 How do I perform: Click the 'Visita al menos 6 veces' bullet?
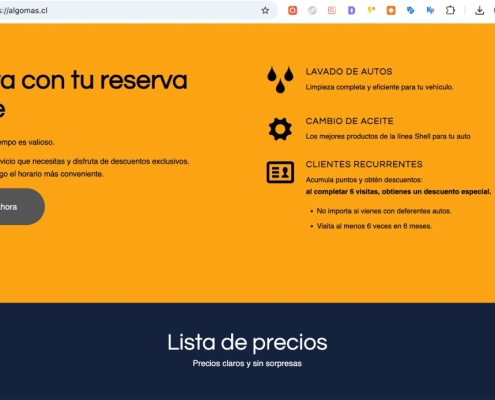pos(374,226)
